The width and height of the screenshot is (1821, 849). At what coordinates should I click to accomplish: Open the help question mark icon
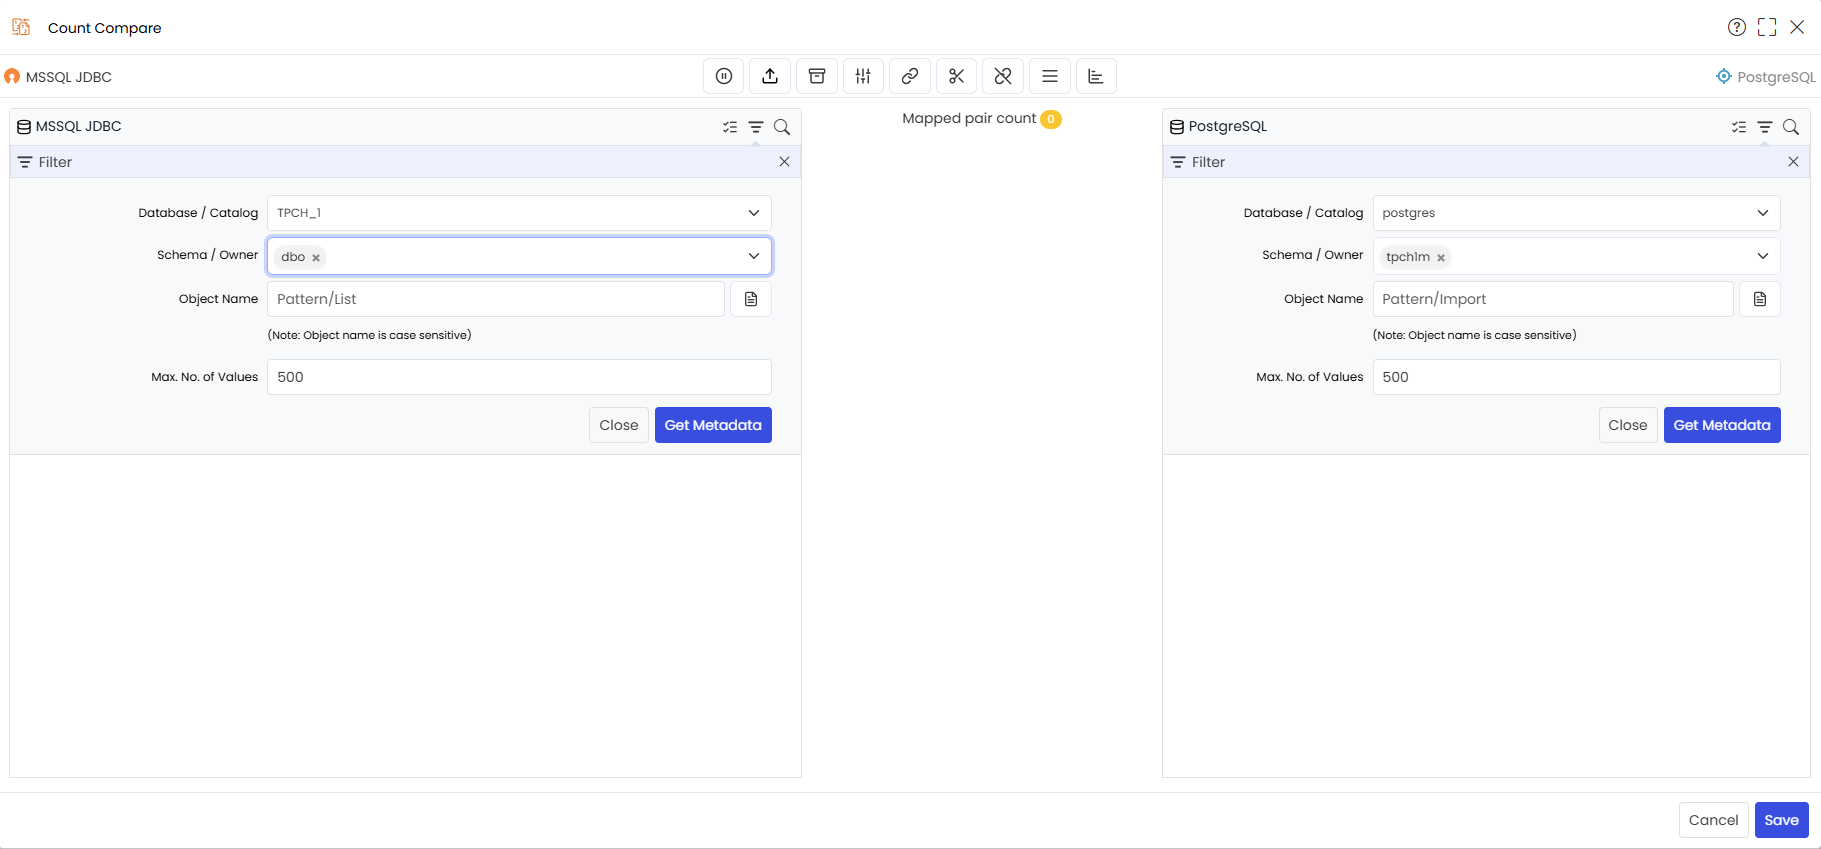[x=1737, y=27]
